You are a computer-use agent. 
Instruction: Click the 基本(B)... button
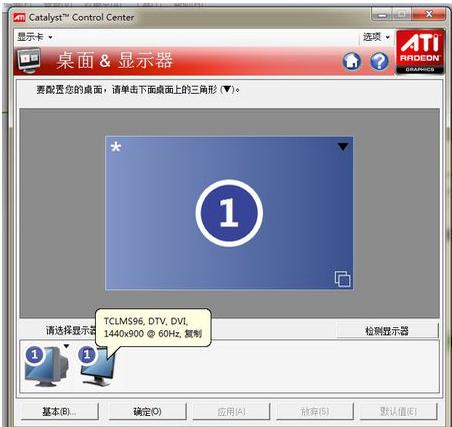[x=60, y=412]
